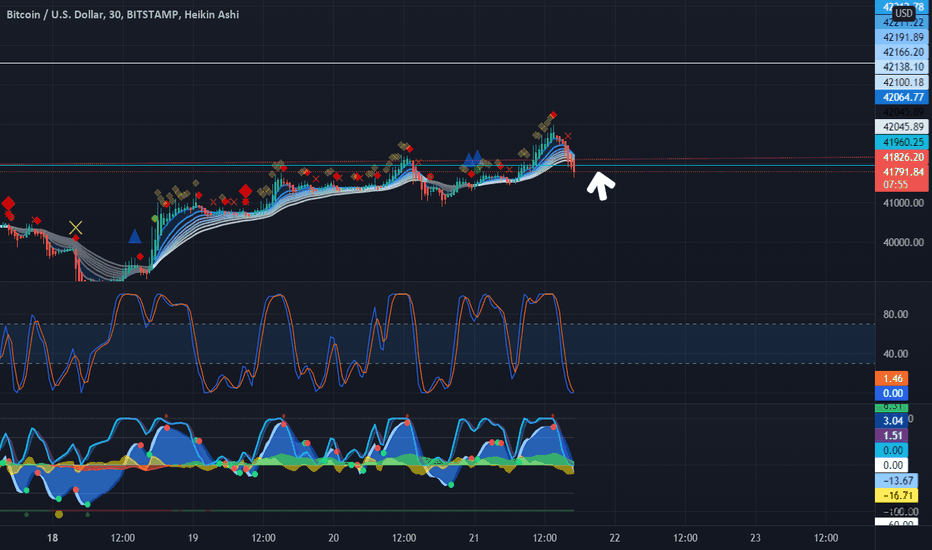This screenshot has height=550, width=932.
Task: Click the cyan 0.00 indicator value
Action: tap(892, 450)
